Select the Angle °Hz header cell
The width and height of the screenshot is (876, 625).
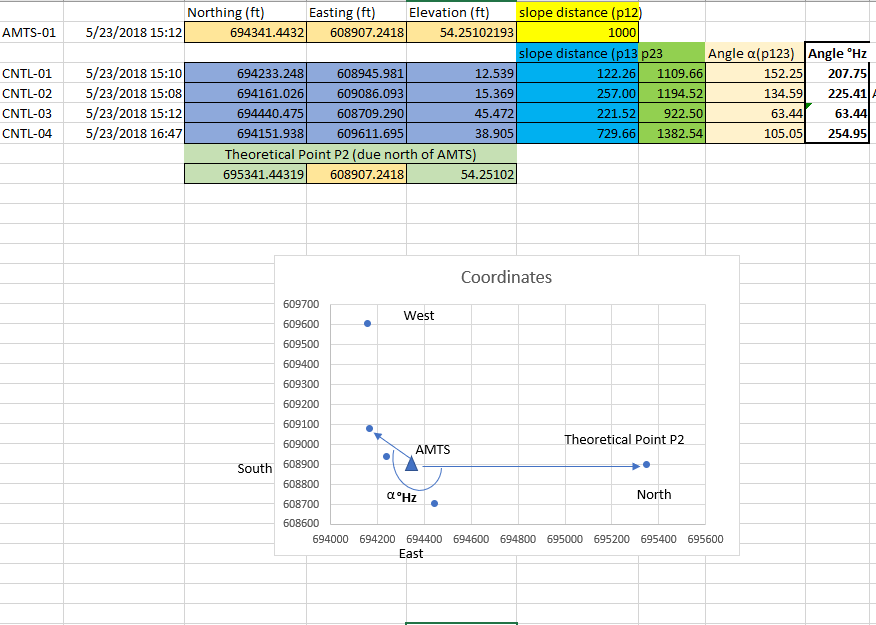click(x=837, y=54)
